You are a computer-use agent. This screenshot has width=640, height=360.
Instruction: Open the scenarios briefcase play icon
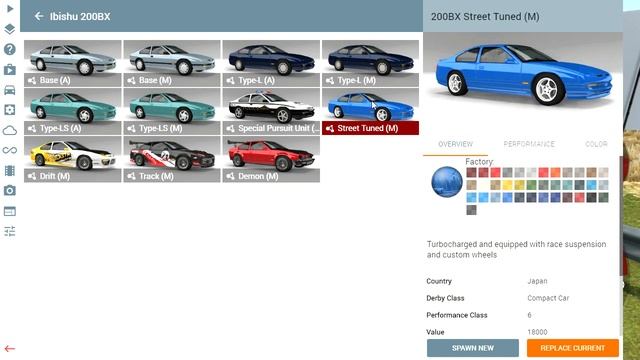pos(10,69)
